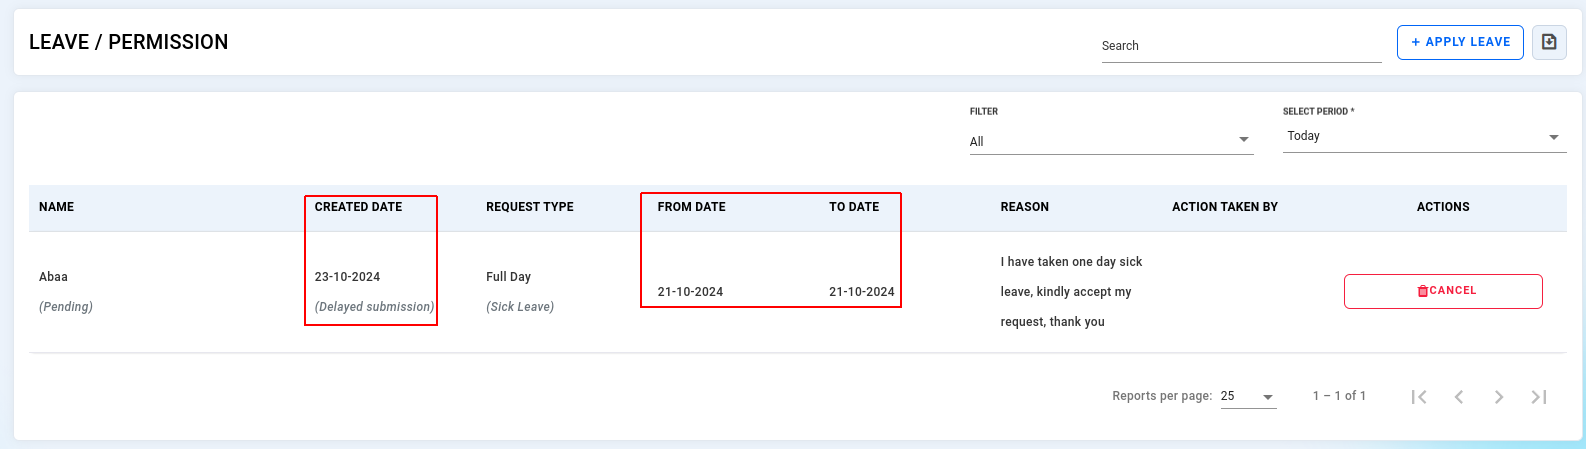
Task: Open the Filter dropdown showing All
Action: (x=1111, y=141)
